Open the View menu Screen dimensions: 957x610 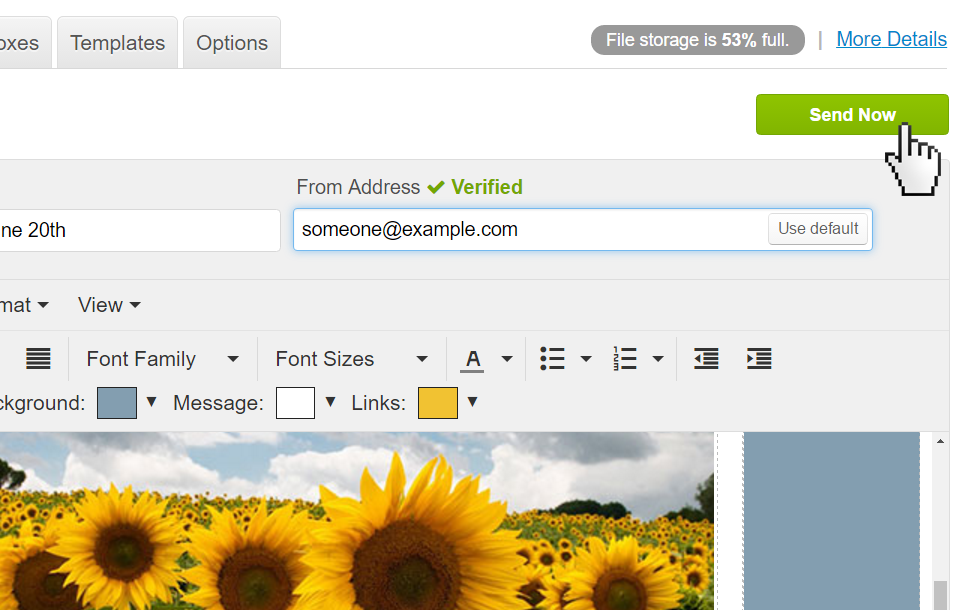tap(109, 305)
